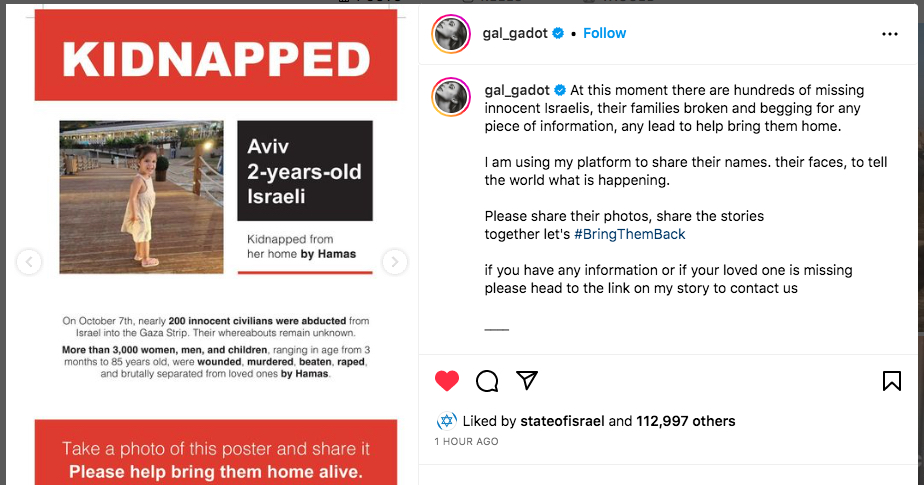Screen dimensions: 924x485
Task: Click the verified badge in the post header
Action: click(x=559, y=34)
